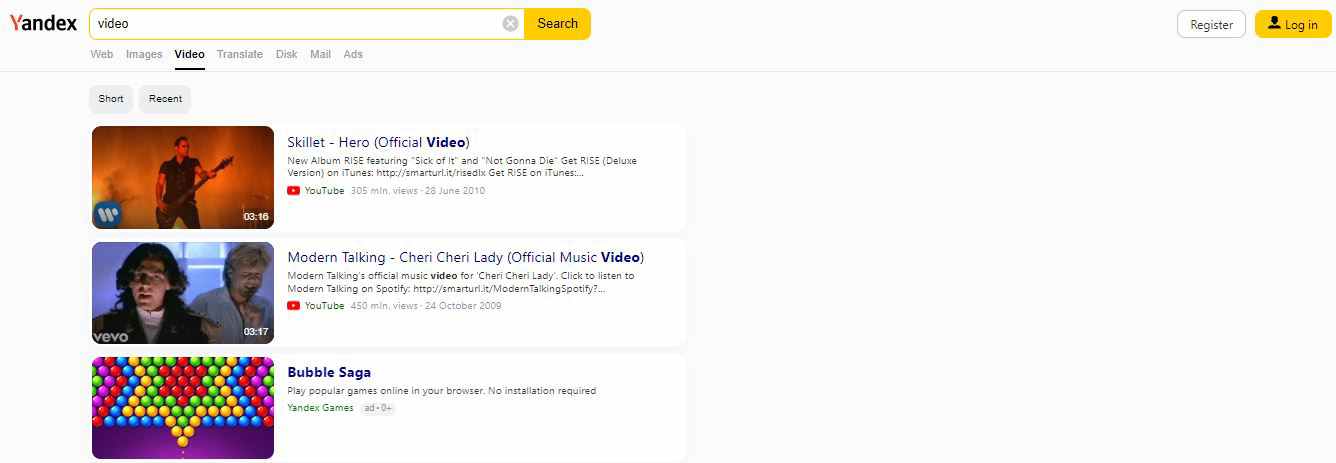Open Skillet - Hero video thumbnail
Image resolution: width=1336 pixels, height=463 pixels.
(x=183, y=177)
